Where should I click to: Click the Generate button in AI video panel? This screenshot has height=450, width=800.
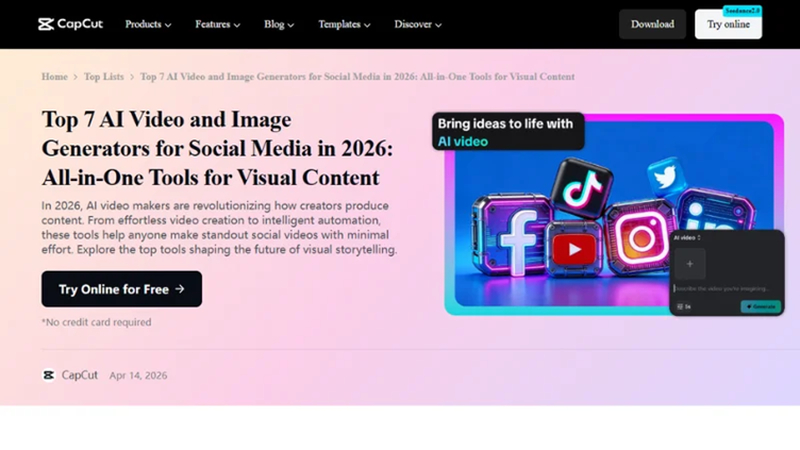click(760, 307)
